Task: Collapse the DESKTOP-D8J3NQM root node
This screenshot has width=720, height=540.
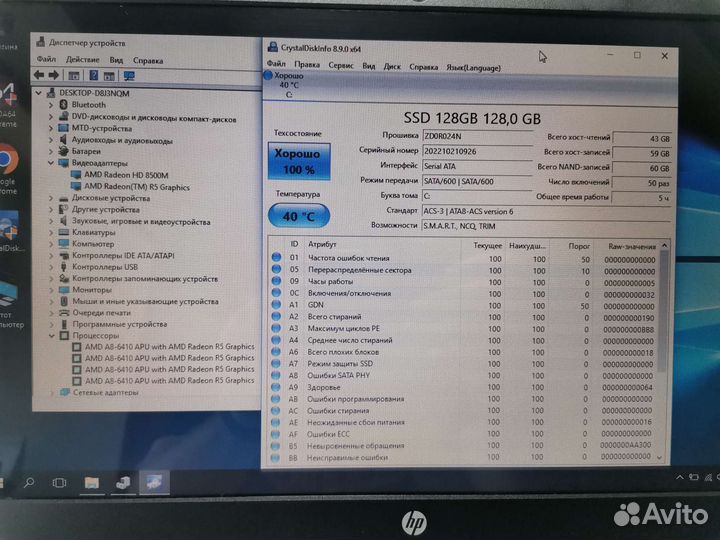Action: [x=39, y=93]
